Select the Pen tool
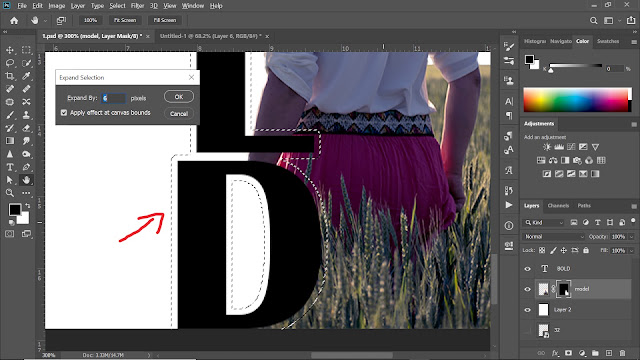The width and height of the screenshot is (640, 360). coord(26,167)
